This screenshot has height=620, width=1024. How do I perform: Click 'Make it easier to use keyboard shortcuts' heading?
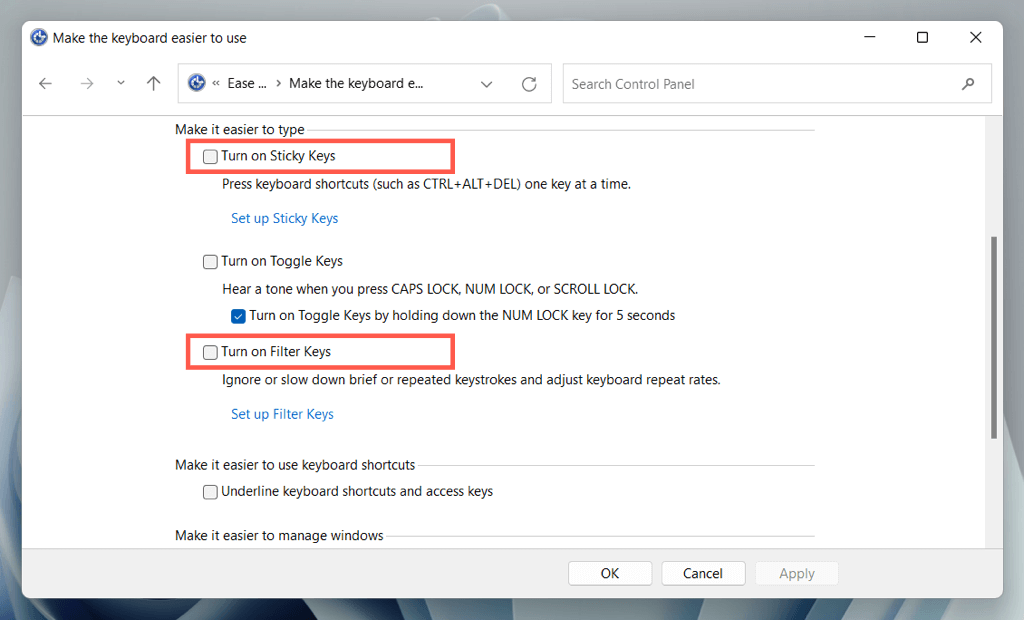click(x=295, y=465)
